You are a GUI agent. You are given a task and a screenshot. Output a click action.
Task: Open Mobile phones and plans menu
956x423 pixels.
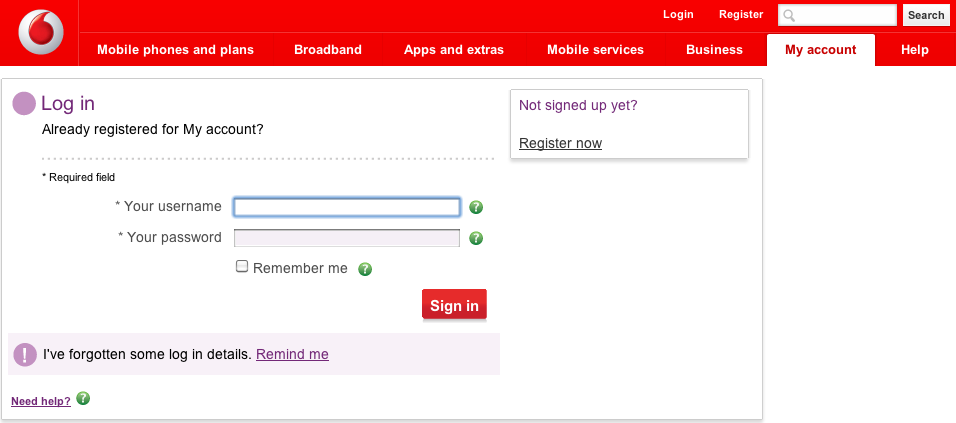(x=175, y=50)
